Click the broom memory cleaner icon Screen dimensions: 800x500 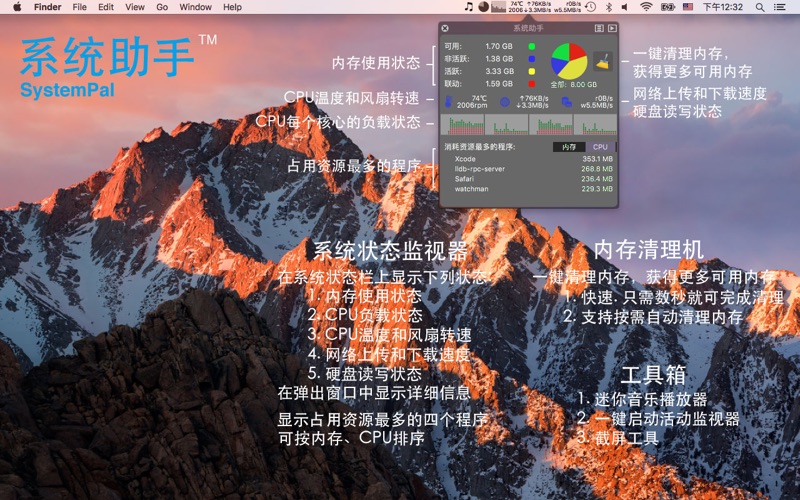click(603, 63)
